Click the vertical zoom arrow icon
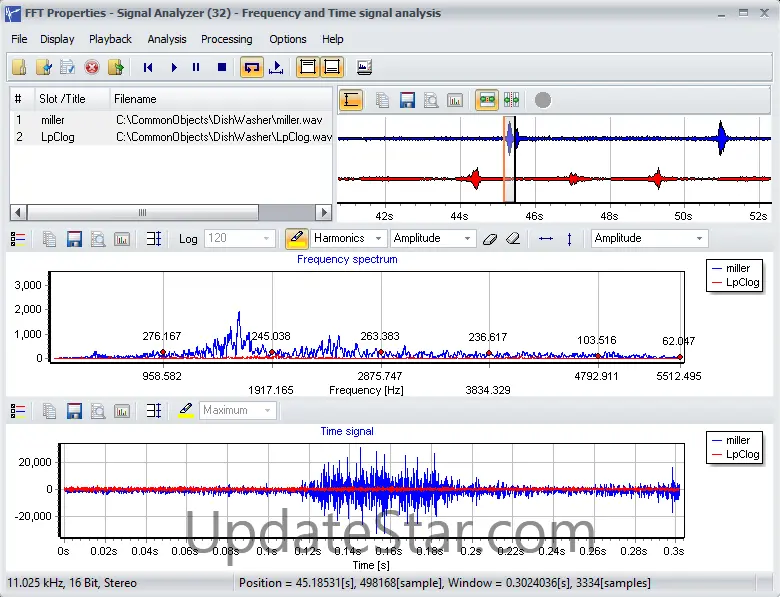780x597 pixels. [569, 239]
